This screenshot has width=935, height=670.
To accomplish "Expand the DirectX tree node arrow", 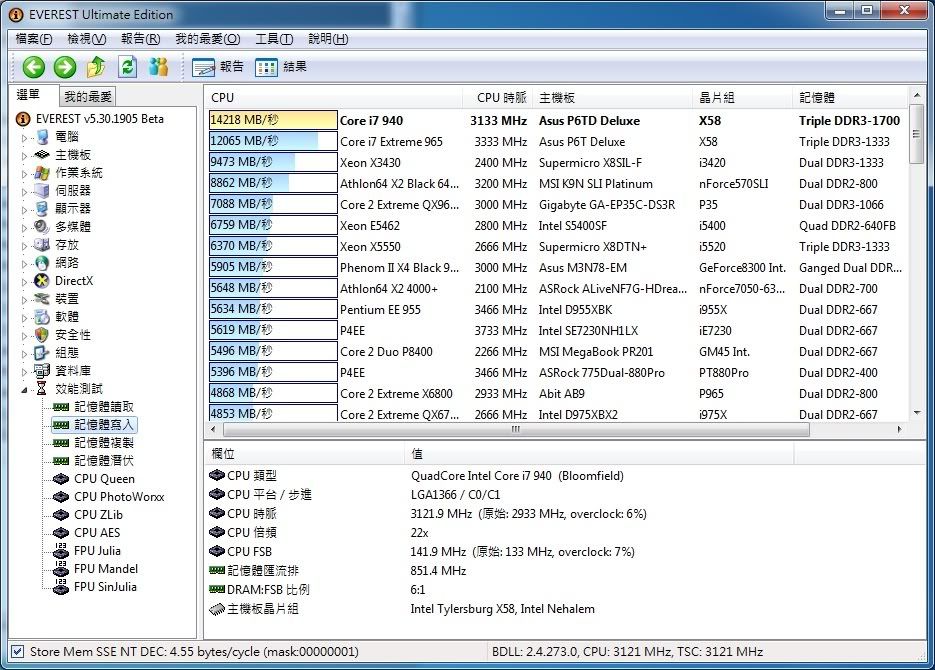I will pyautogui.click(x=24, y=281).
